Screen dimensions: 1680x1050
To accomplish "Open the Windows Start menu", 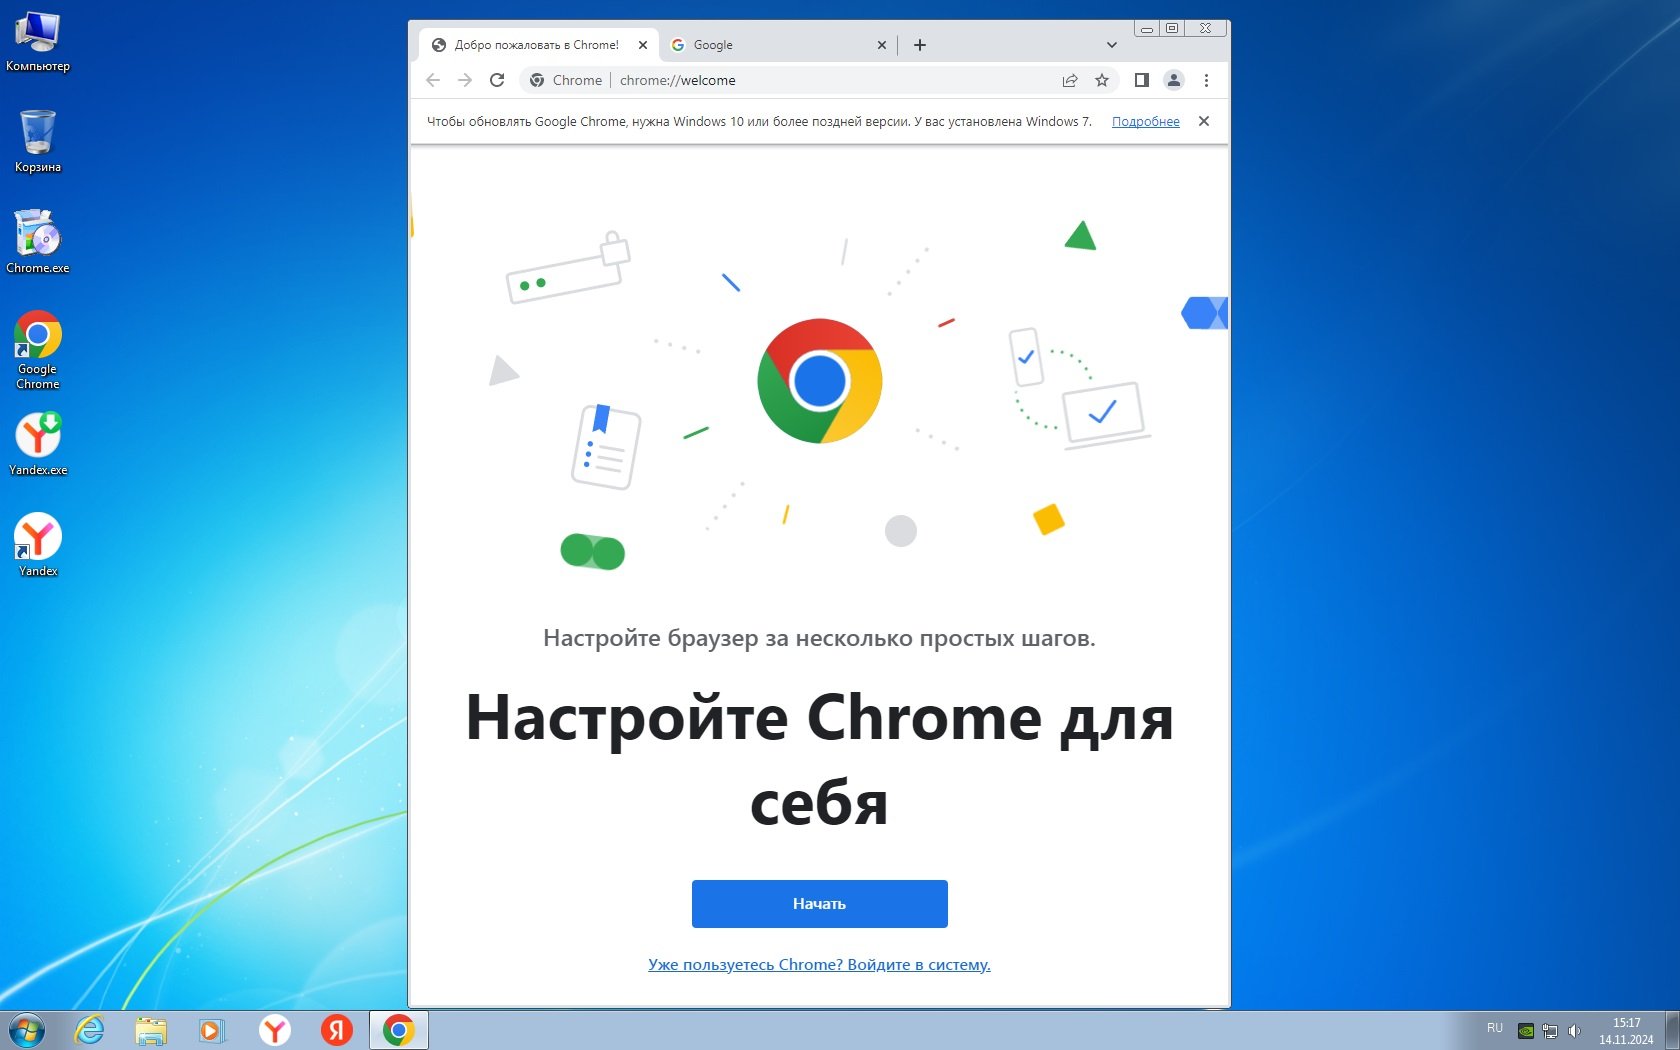I will 27,1030.
